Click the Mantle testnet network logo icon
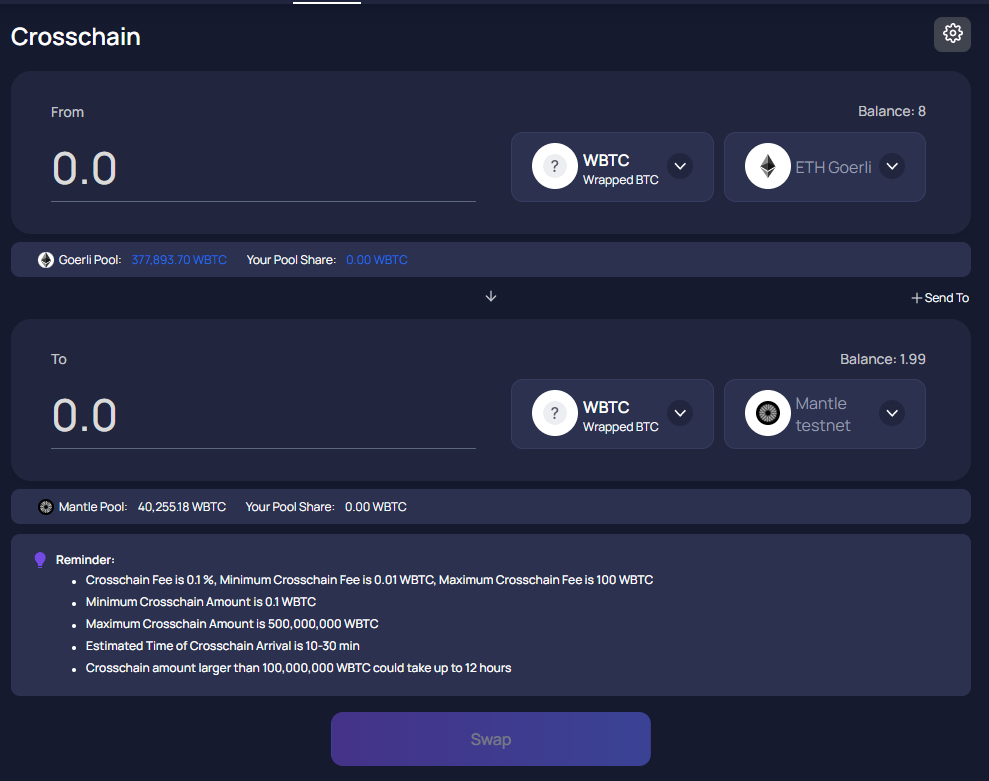Screen dimensions: 989x781 tap(768, 413)
